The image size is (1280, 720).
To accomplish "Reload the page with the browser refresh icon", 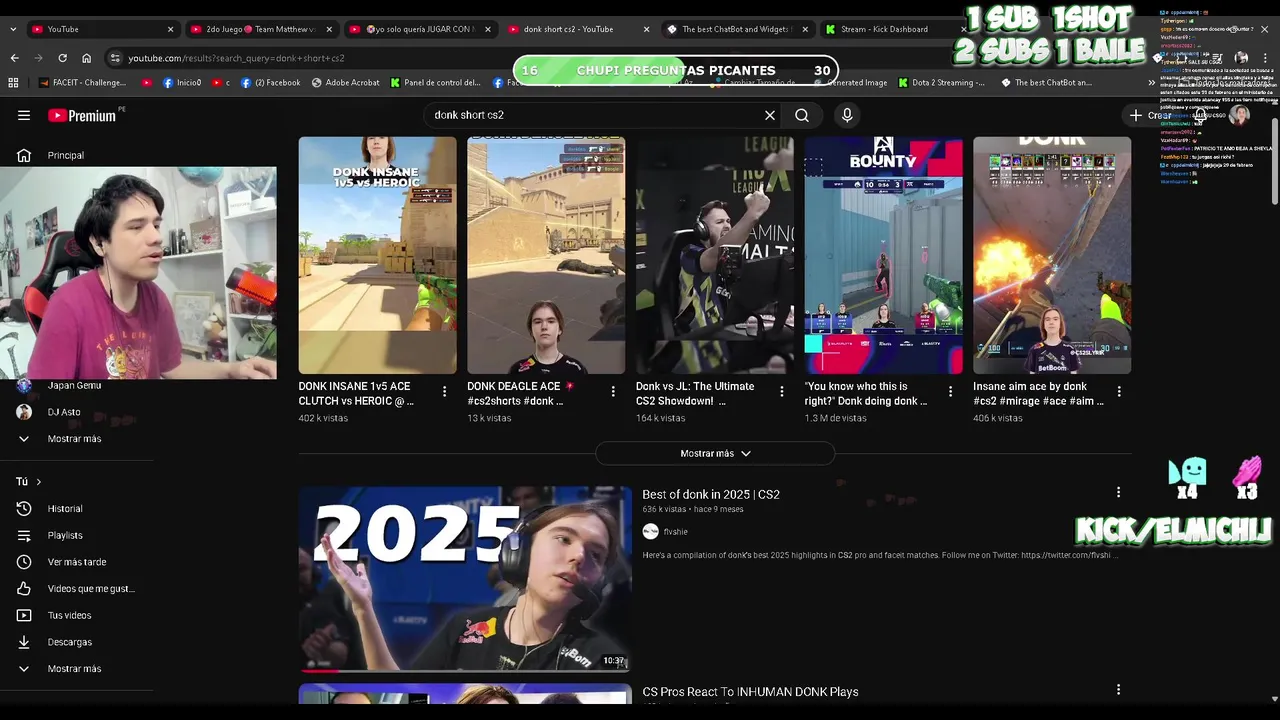I will 62,58.
